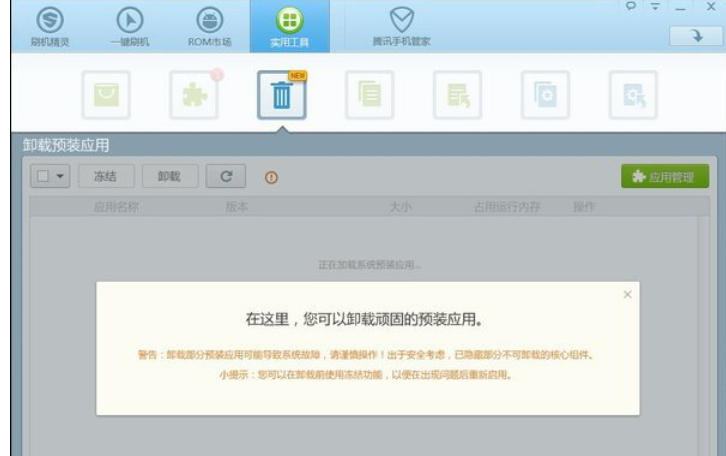Open the ROM市场 tab

pos(207,26)
